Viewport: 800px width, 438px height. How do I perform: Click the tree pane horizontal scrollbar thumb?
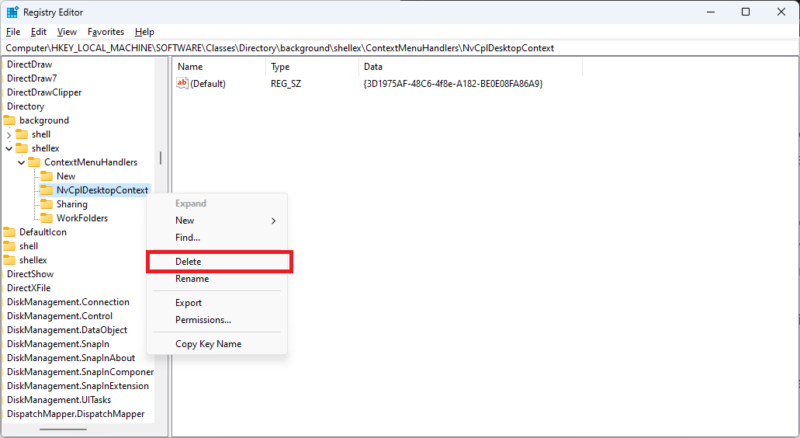63,429
